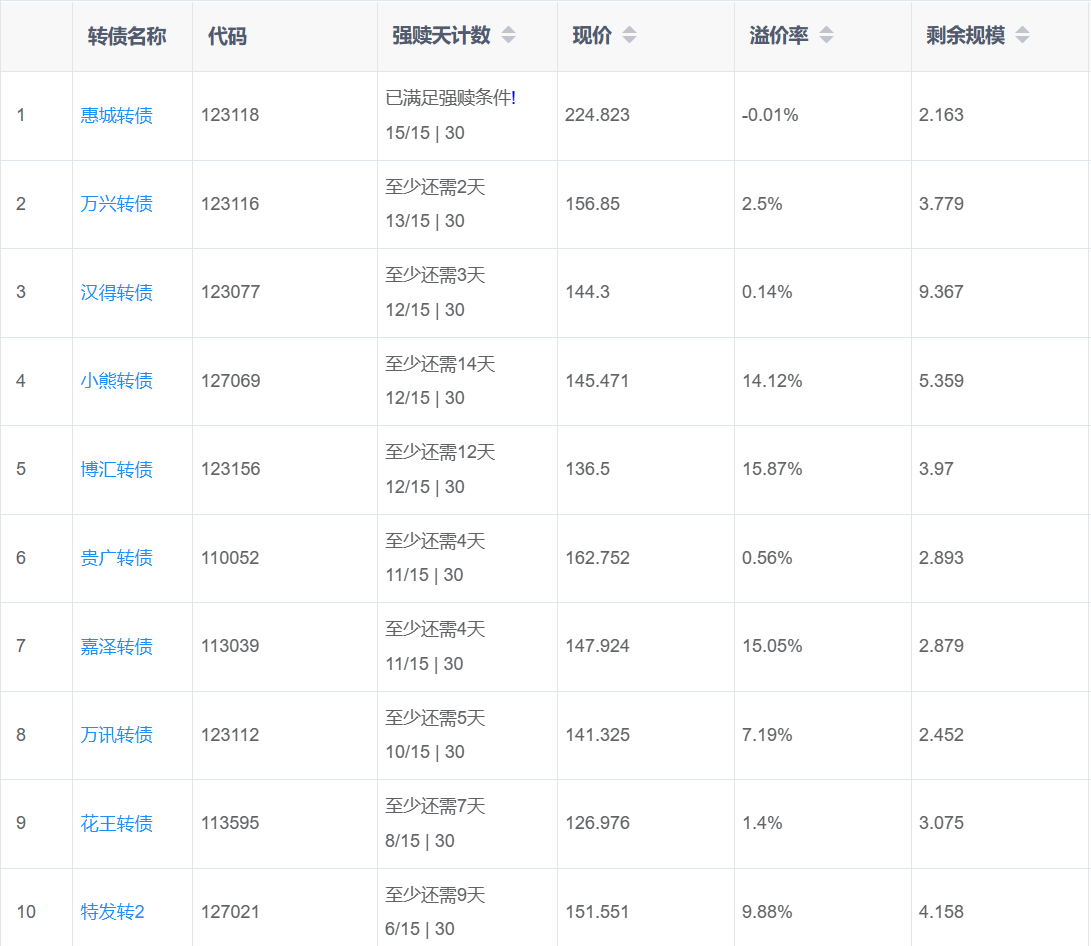1091x946 pixels.
Task: Click the 剩余规模 sort arrows
Action: point(1022,36)
